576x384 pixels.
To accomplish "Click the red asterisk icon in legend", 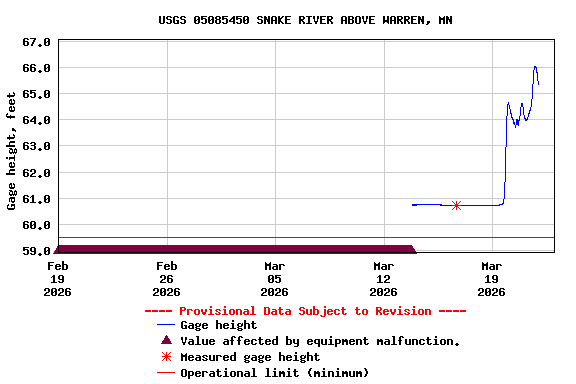I will [x=166, y=356].
